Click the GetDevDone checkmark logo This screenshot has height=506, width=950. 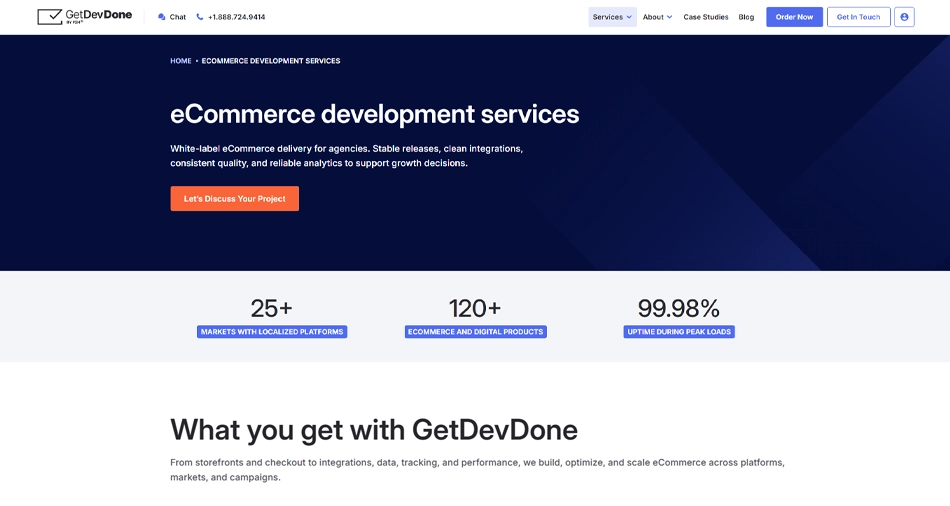click(84, 16)
